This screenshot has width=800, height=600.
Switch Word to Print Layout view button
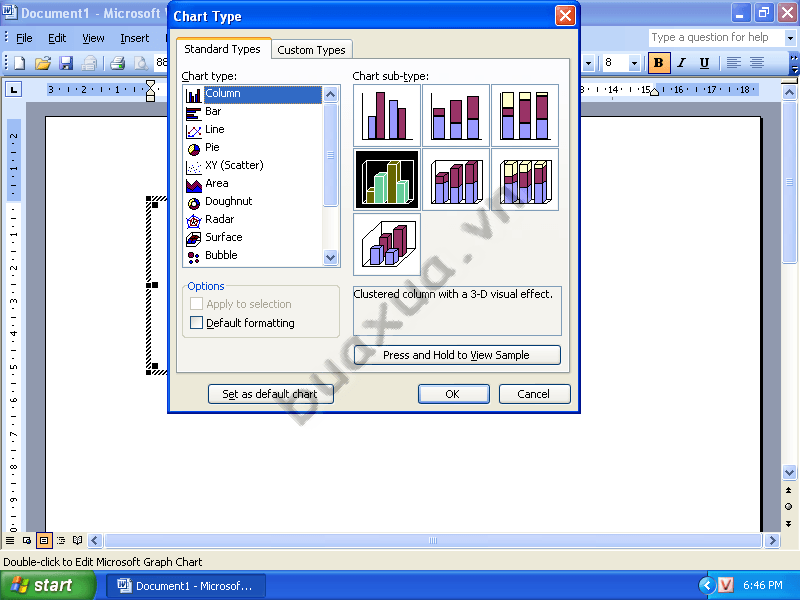[44, 540]
